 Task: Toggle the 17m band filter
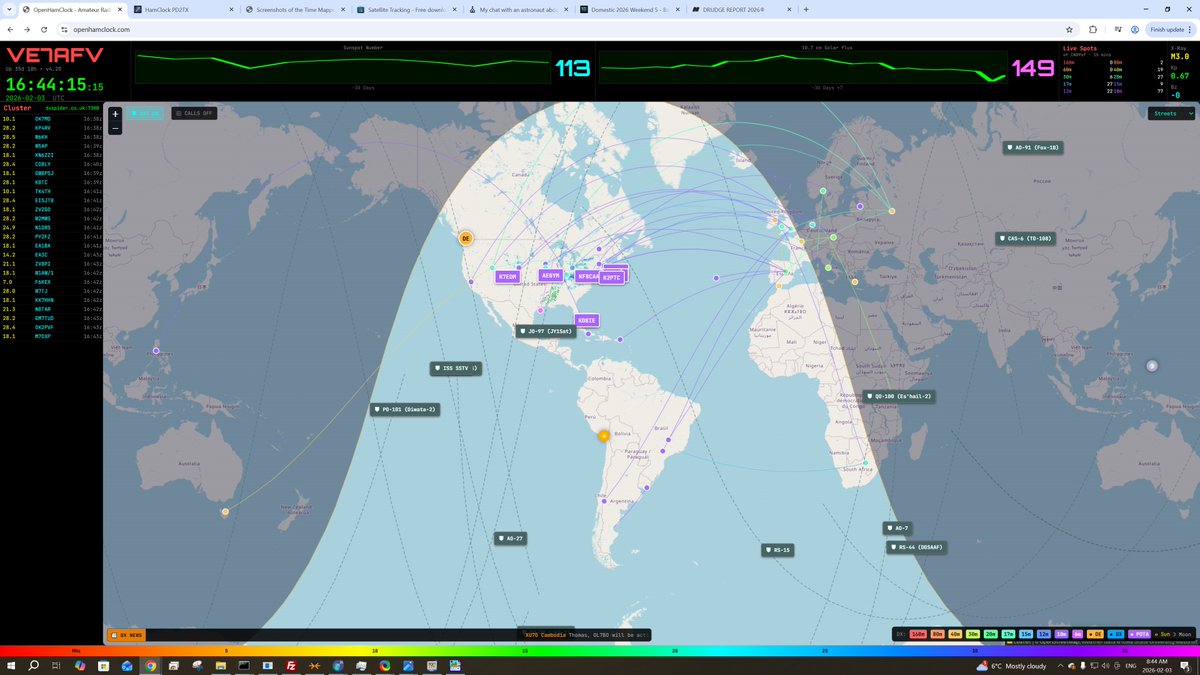pyautogui.click(x=1009, y=634)
